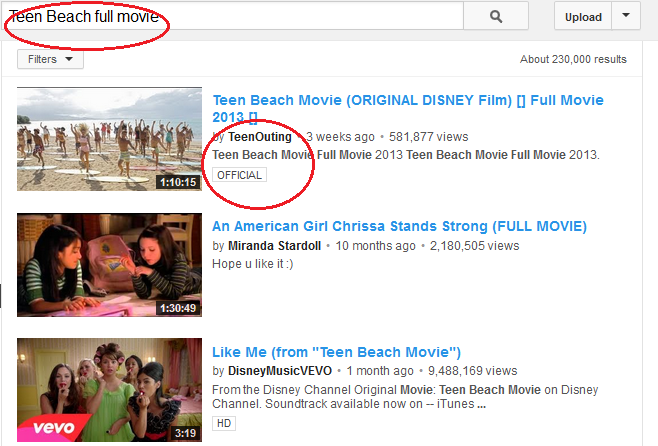658x446 pixels.
Task: Click the 3 weeks ago upload date
Action: coord(340,137)
